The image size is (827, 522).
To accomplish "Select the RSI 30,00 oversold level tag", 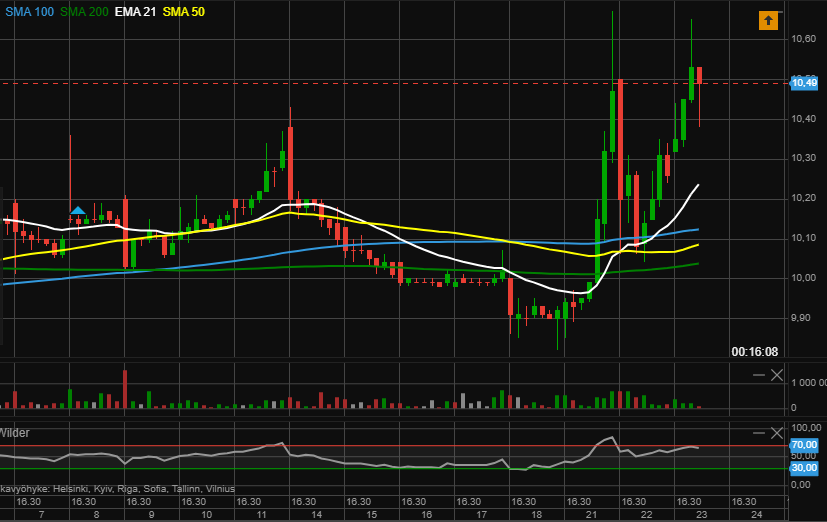I will (x=804, y=467).
